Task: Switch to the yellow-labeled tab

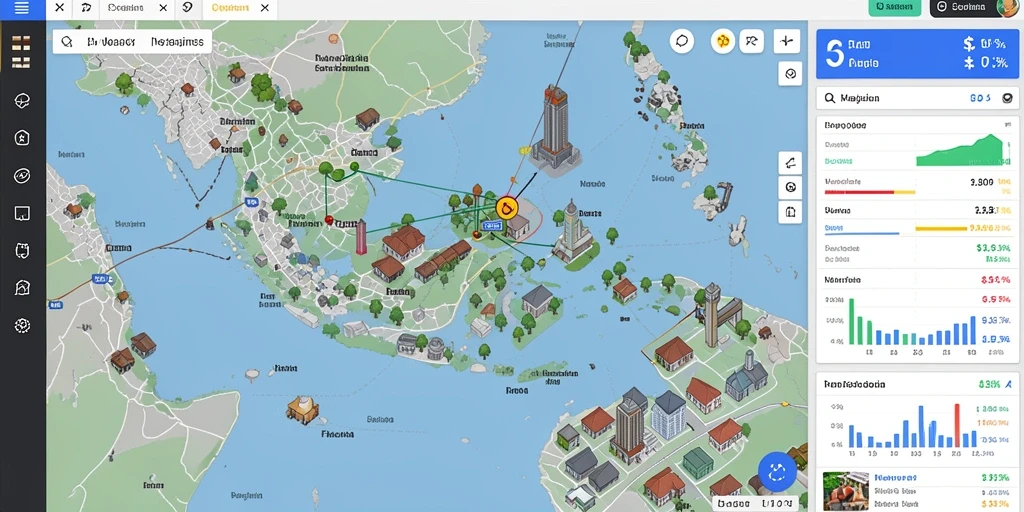Action: [231, 8]
